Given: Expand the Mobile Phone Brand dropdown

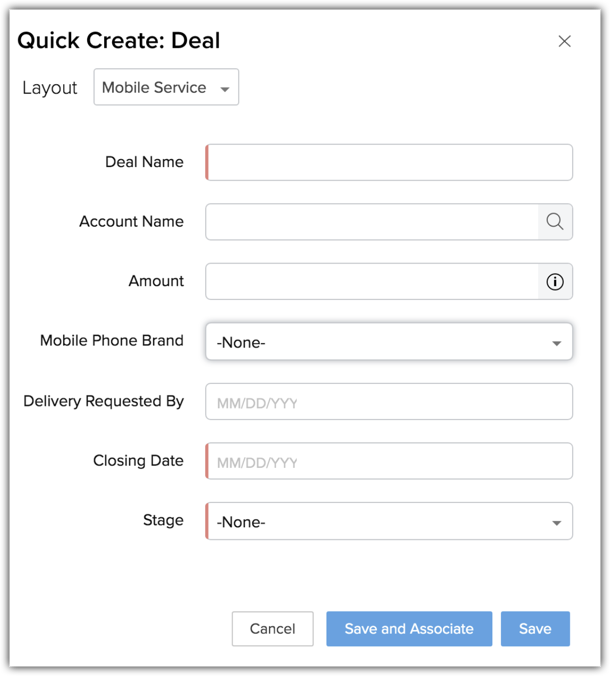Looking at the screenshot, I should click(388, 342).
